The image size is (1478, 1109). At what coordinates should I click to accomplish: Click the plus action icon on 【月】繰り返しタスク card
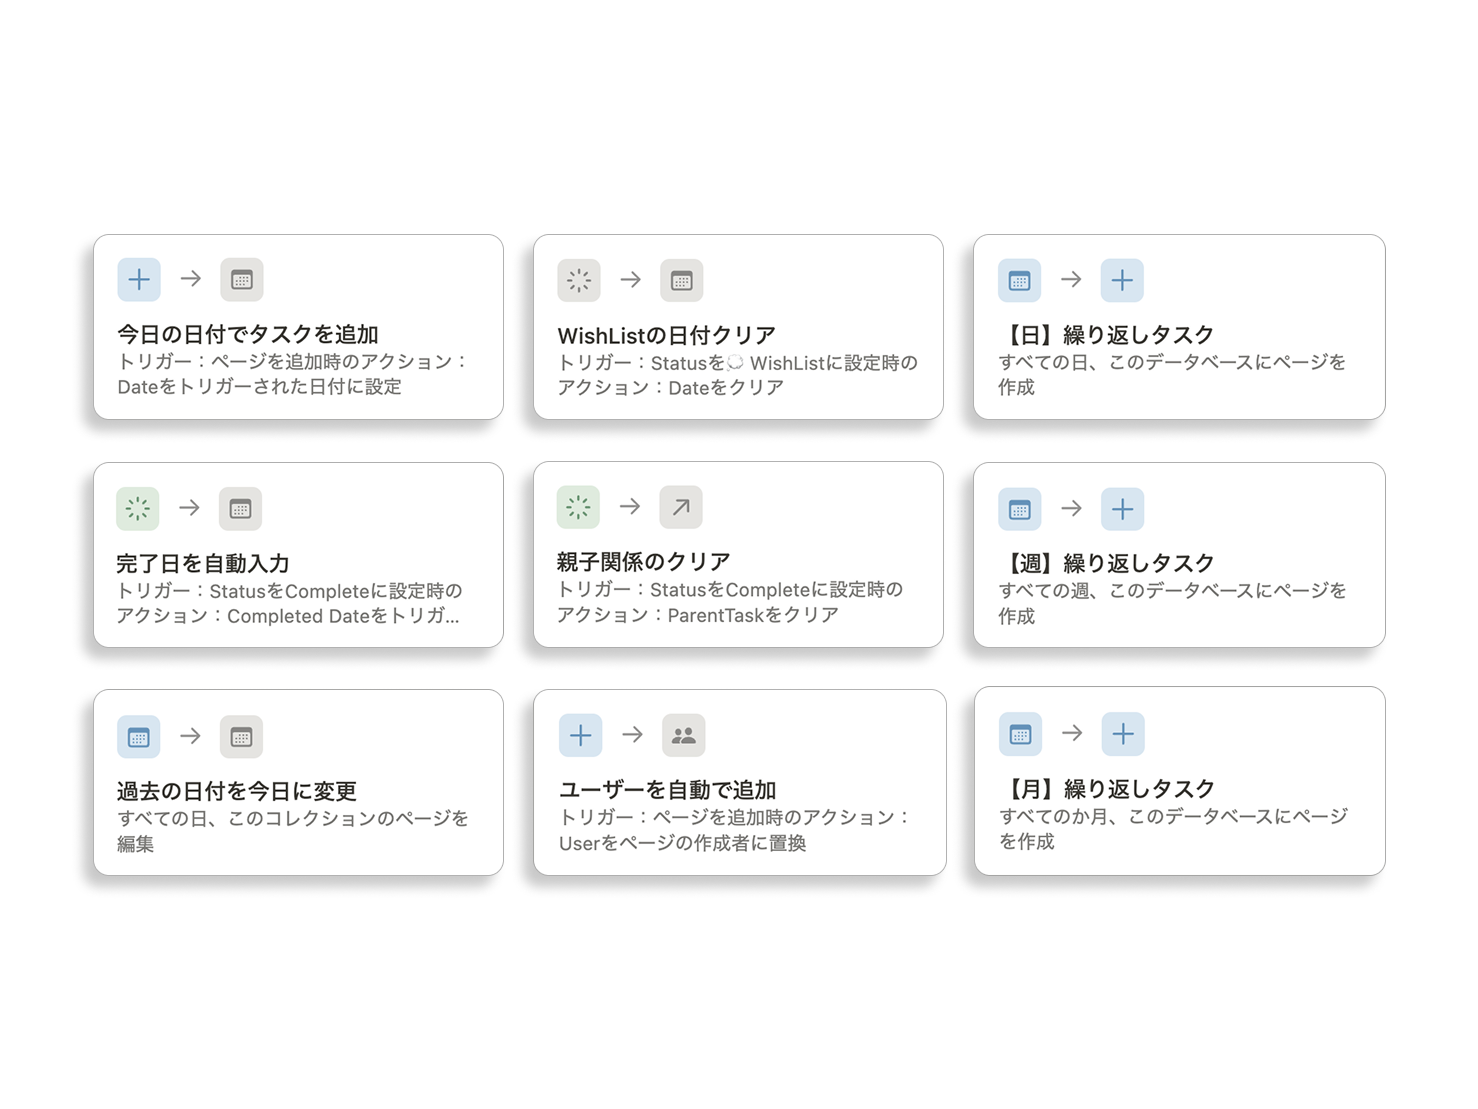(x=1123, y=734)
